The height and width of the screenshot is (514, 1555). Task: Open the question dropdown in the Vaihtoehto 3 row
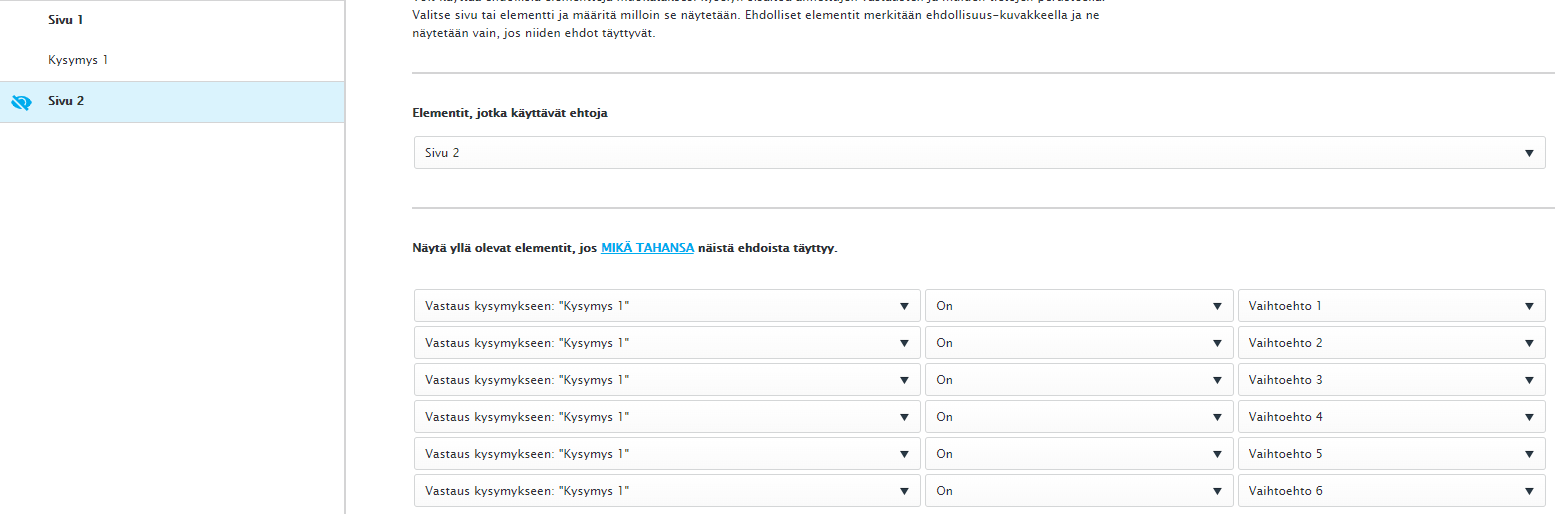pos(667,380)
